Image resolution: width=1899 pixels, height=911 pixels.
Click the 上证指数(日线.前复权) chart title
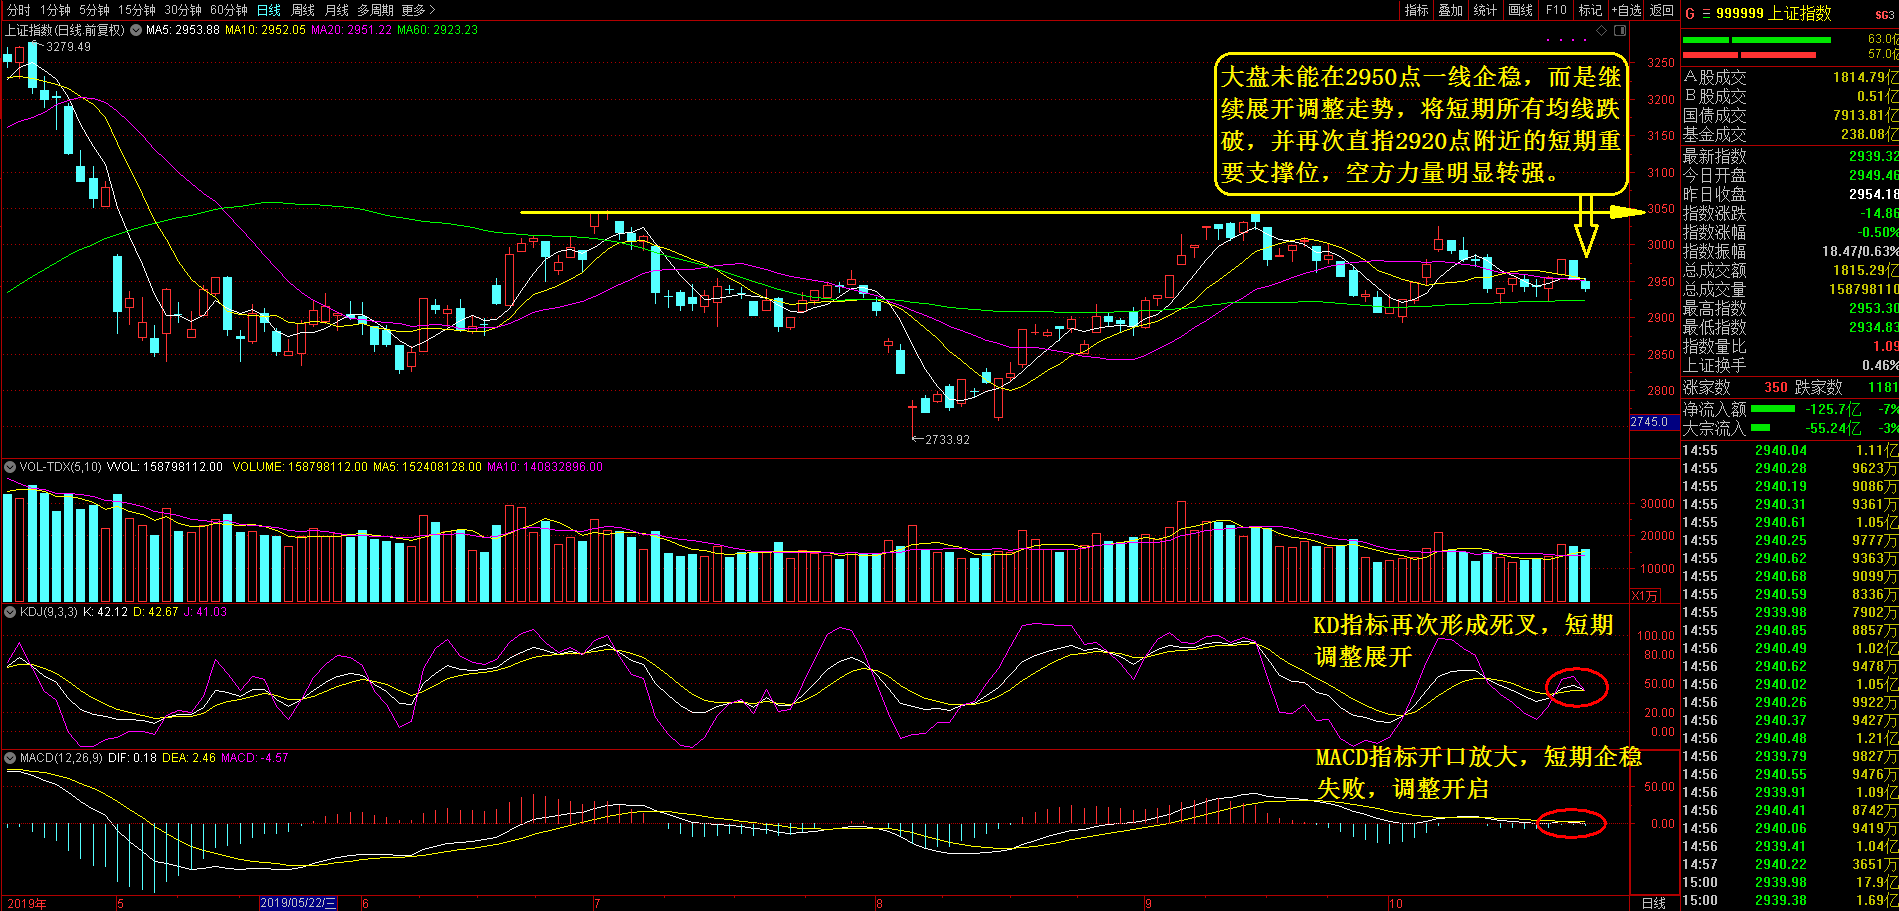click(65, 30)
